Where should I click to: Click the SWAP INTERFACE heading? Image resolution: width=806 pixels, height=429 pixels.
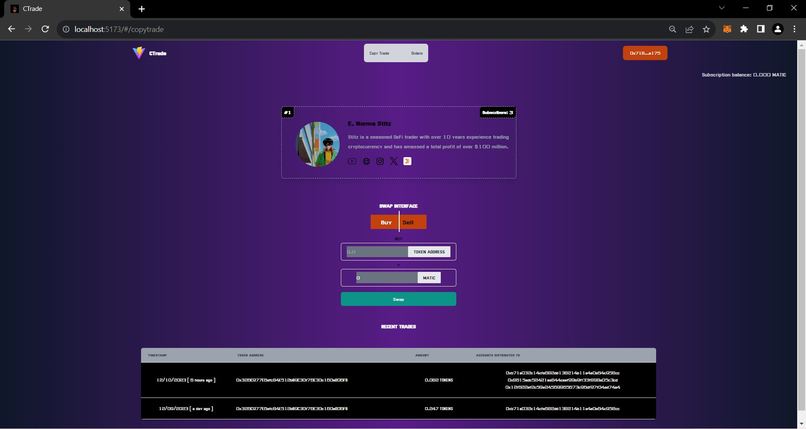[x=398, y=206]
